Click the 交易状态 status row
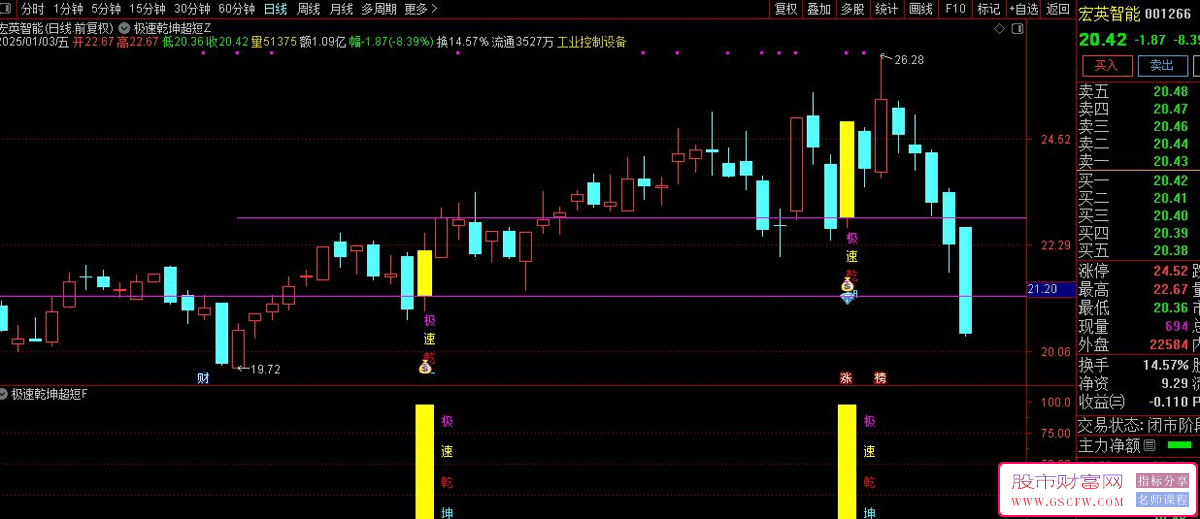The width and height of the screenshot is (1200, 519). tap(1139, 423)
